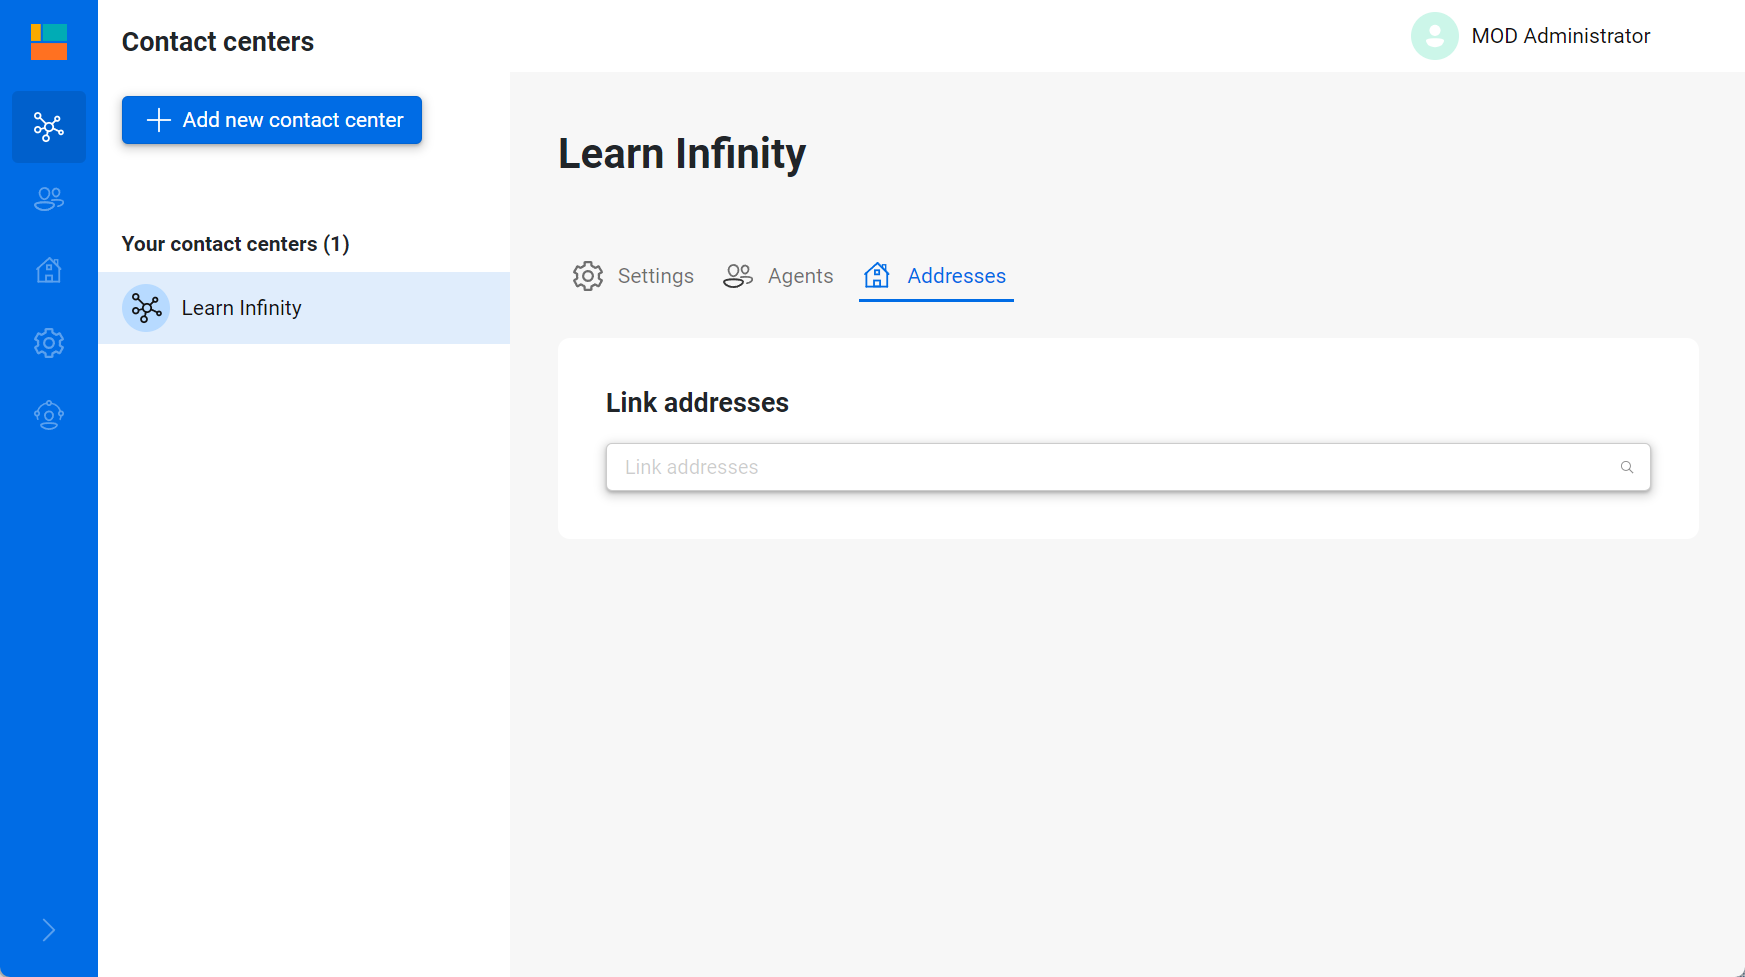Screen dimensions: 1745x977
Task: Switch to the Agents tab
Action: click(800, 276)
